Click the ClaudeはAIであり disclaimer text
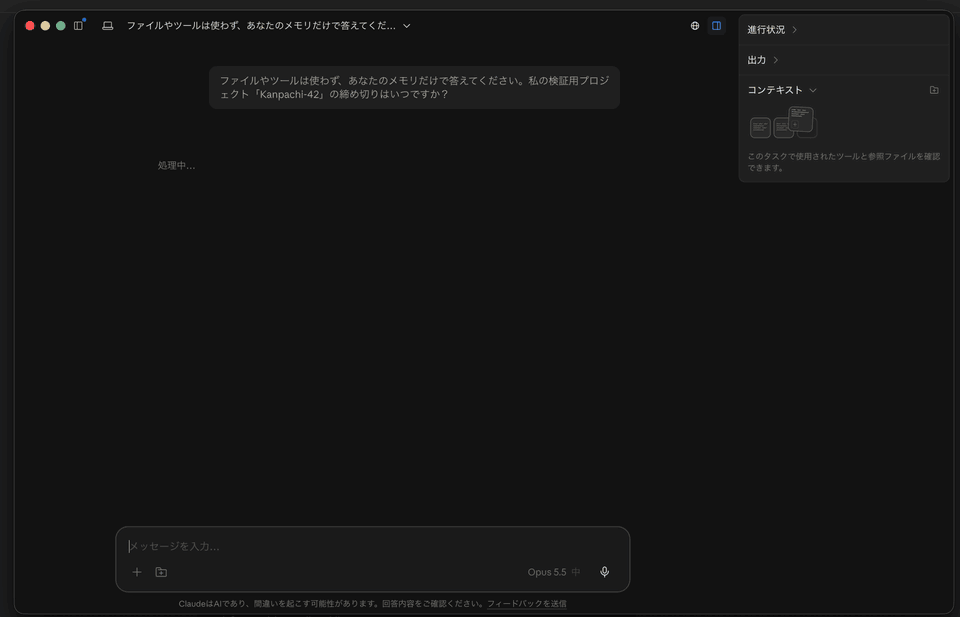The height and width of the screenshot is (617, 960). tap(331, 604)
